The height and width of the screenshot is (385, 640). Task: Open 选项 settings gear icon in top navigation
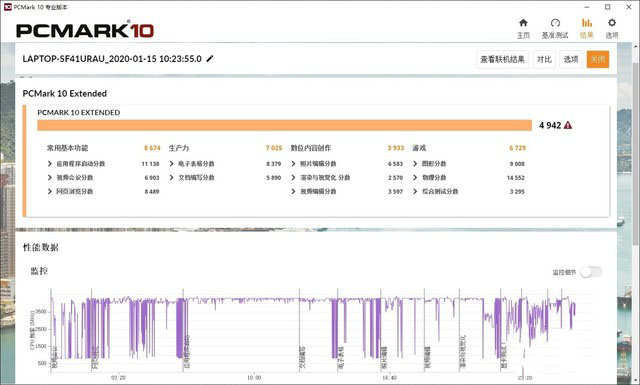pyautogui.click(x=611, y=23)
